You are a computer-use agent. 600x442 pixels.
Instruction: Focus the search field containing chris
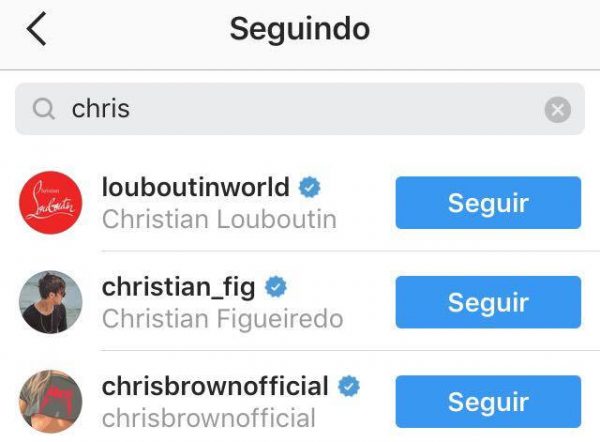click(x=300, y=109)
